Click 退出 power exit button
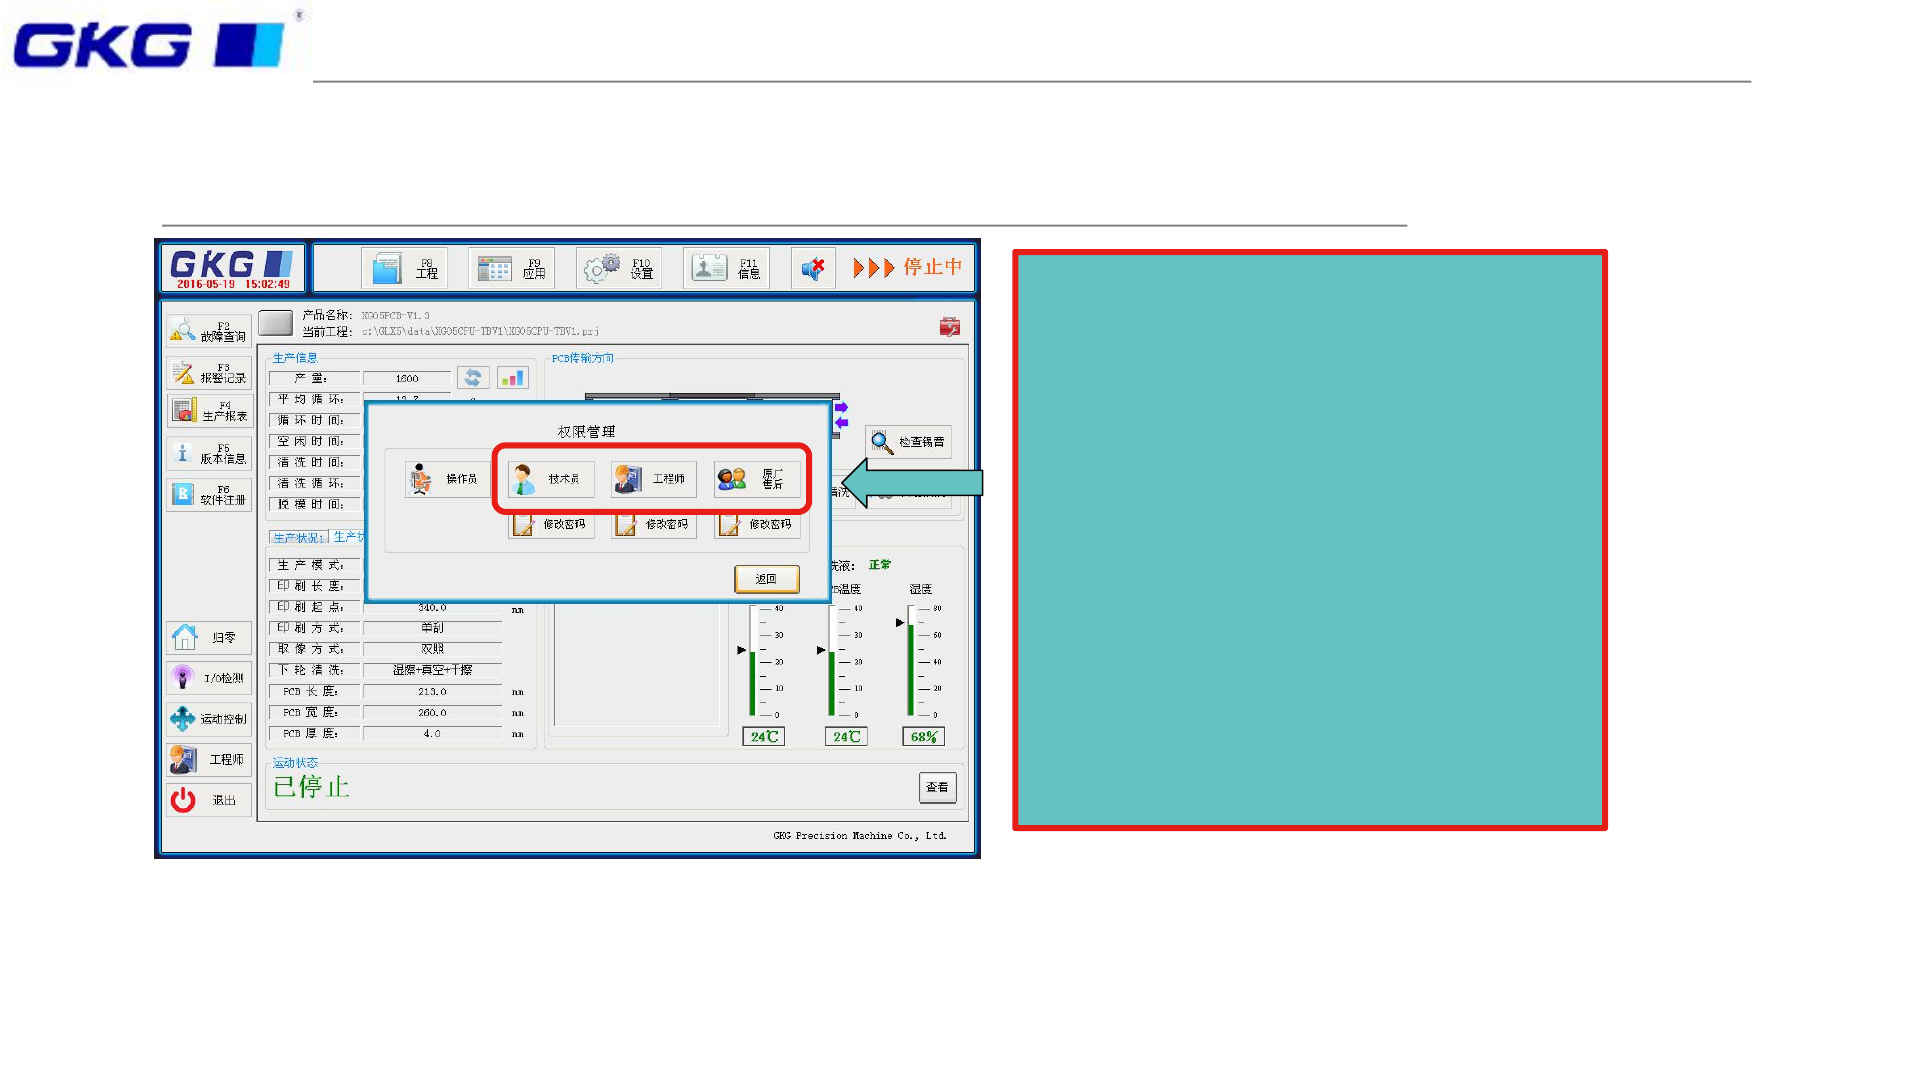The image size is (1920, 1080). click(209, 800)
